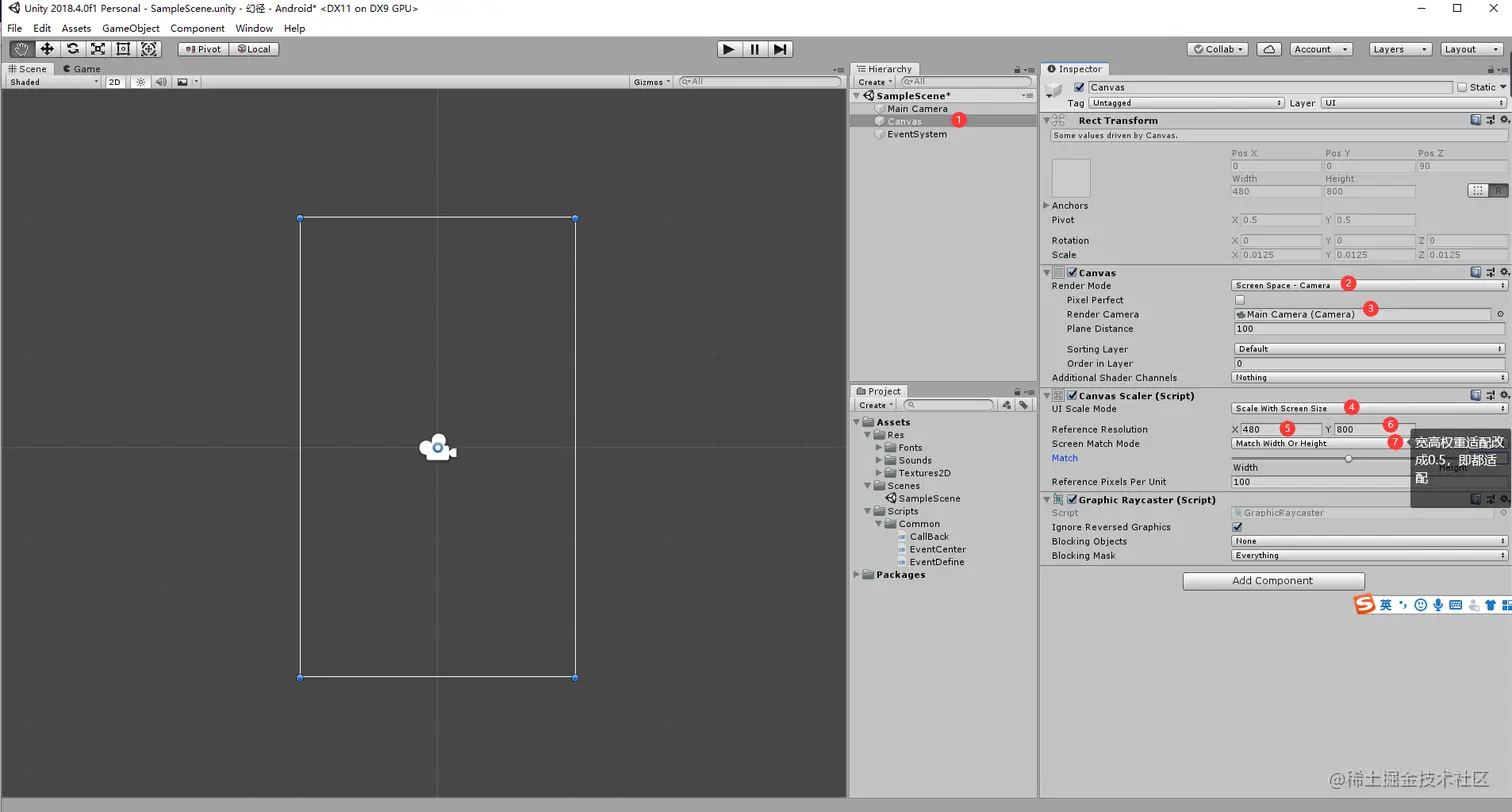Screen dimensions: 1512x812
Task: Open the cloud services icon
Action: [1269, 49]
